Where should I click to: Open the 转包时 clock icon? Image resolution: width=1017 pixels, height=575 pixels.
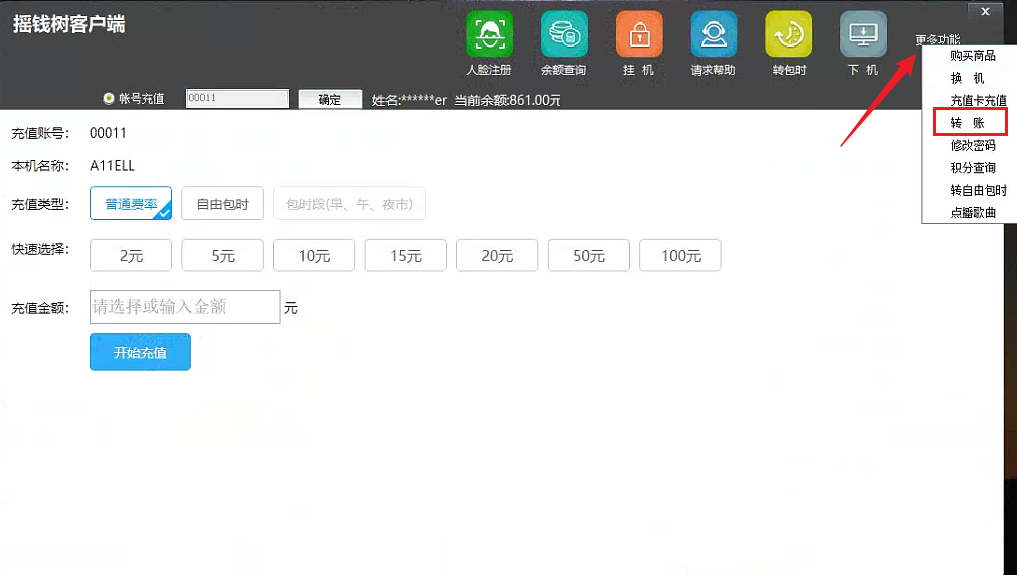789,34
